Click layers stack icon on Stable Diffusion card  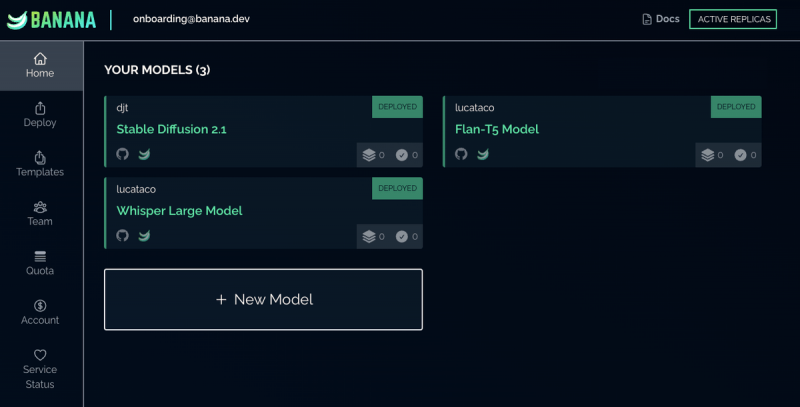(369, 155)
